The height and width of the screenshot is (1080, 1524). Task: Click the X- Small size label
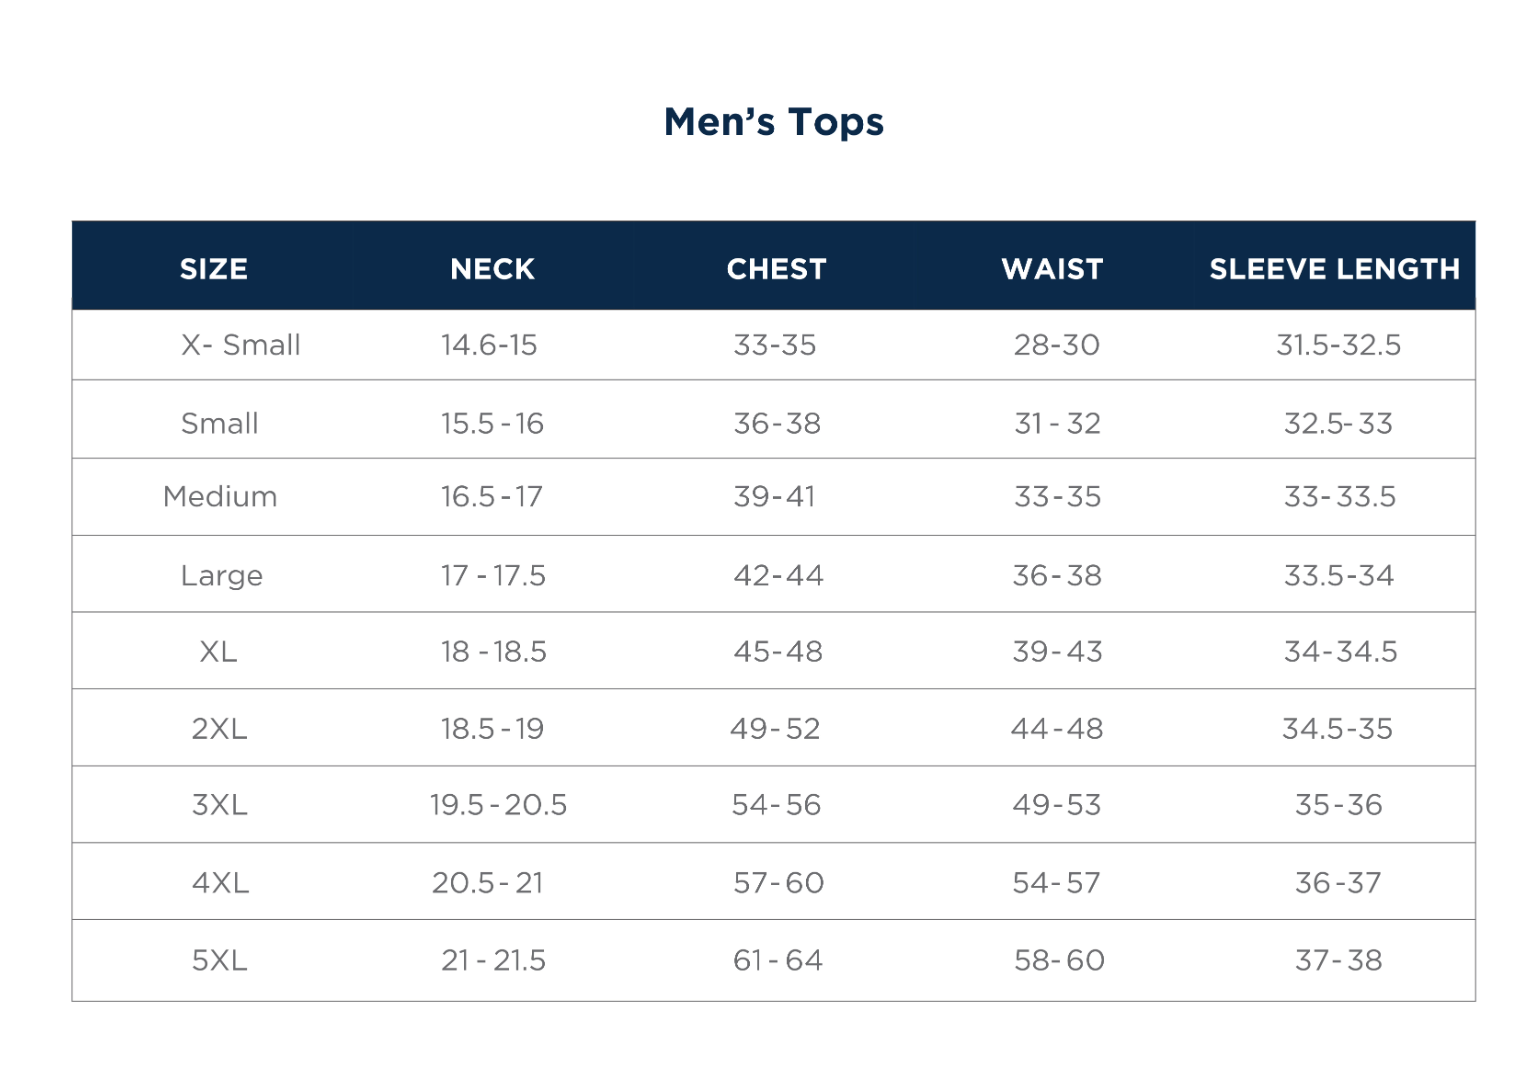(240, 345)
